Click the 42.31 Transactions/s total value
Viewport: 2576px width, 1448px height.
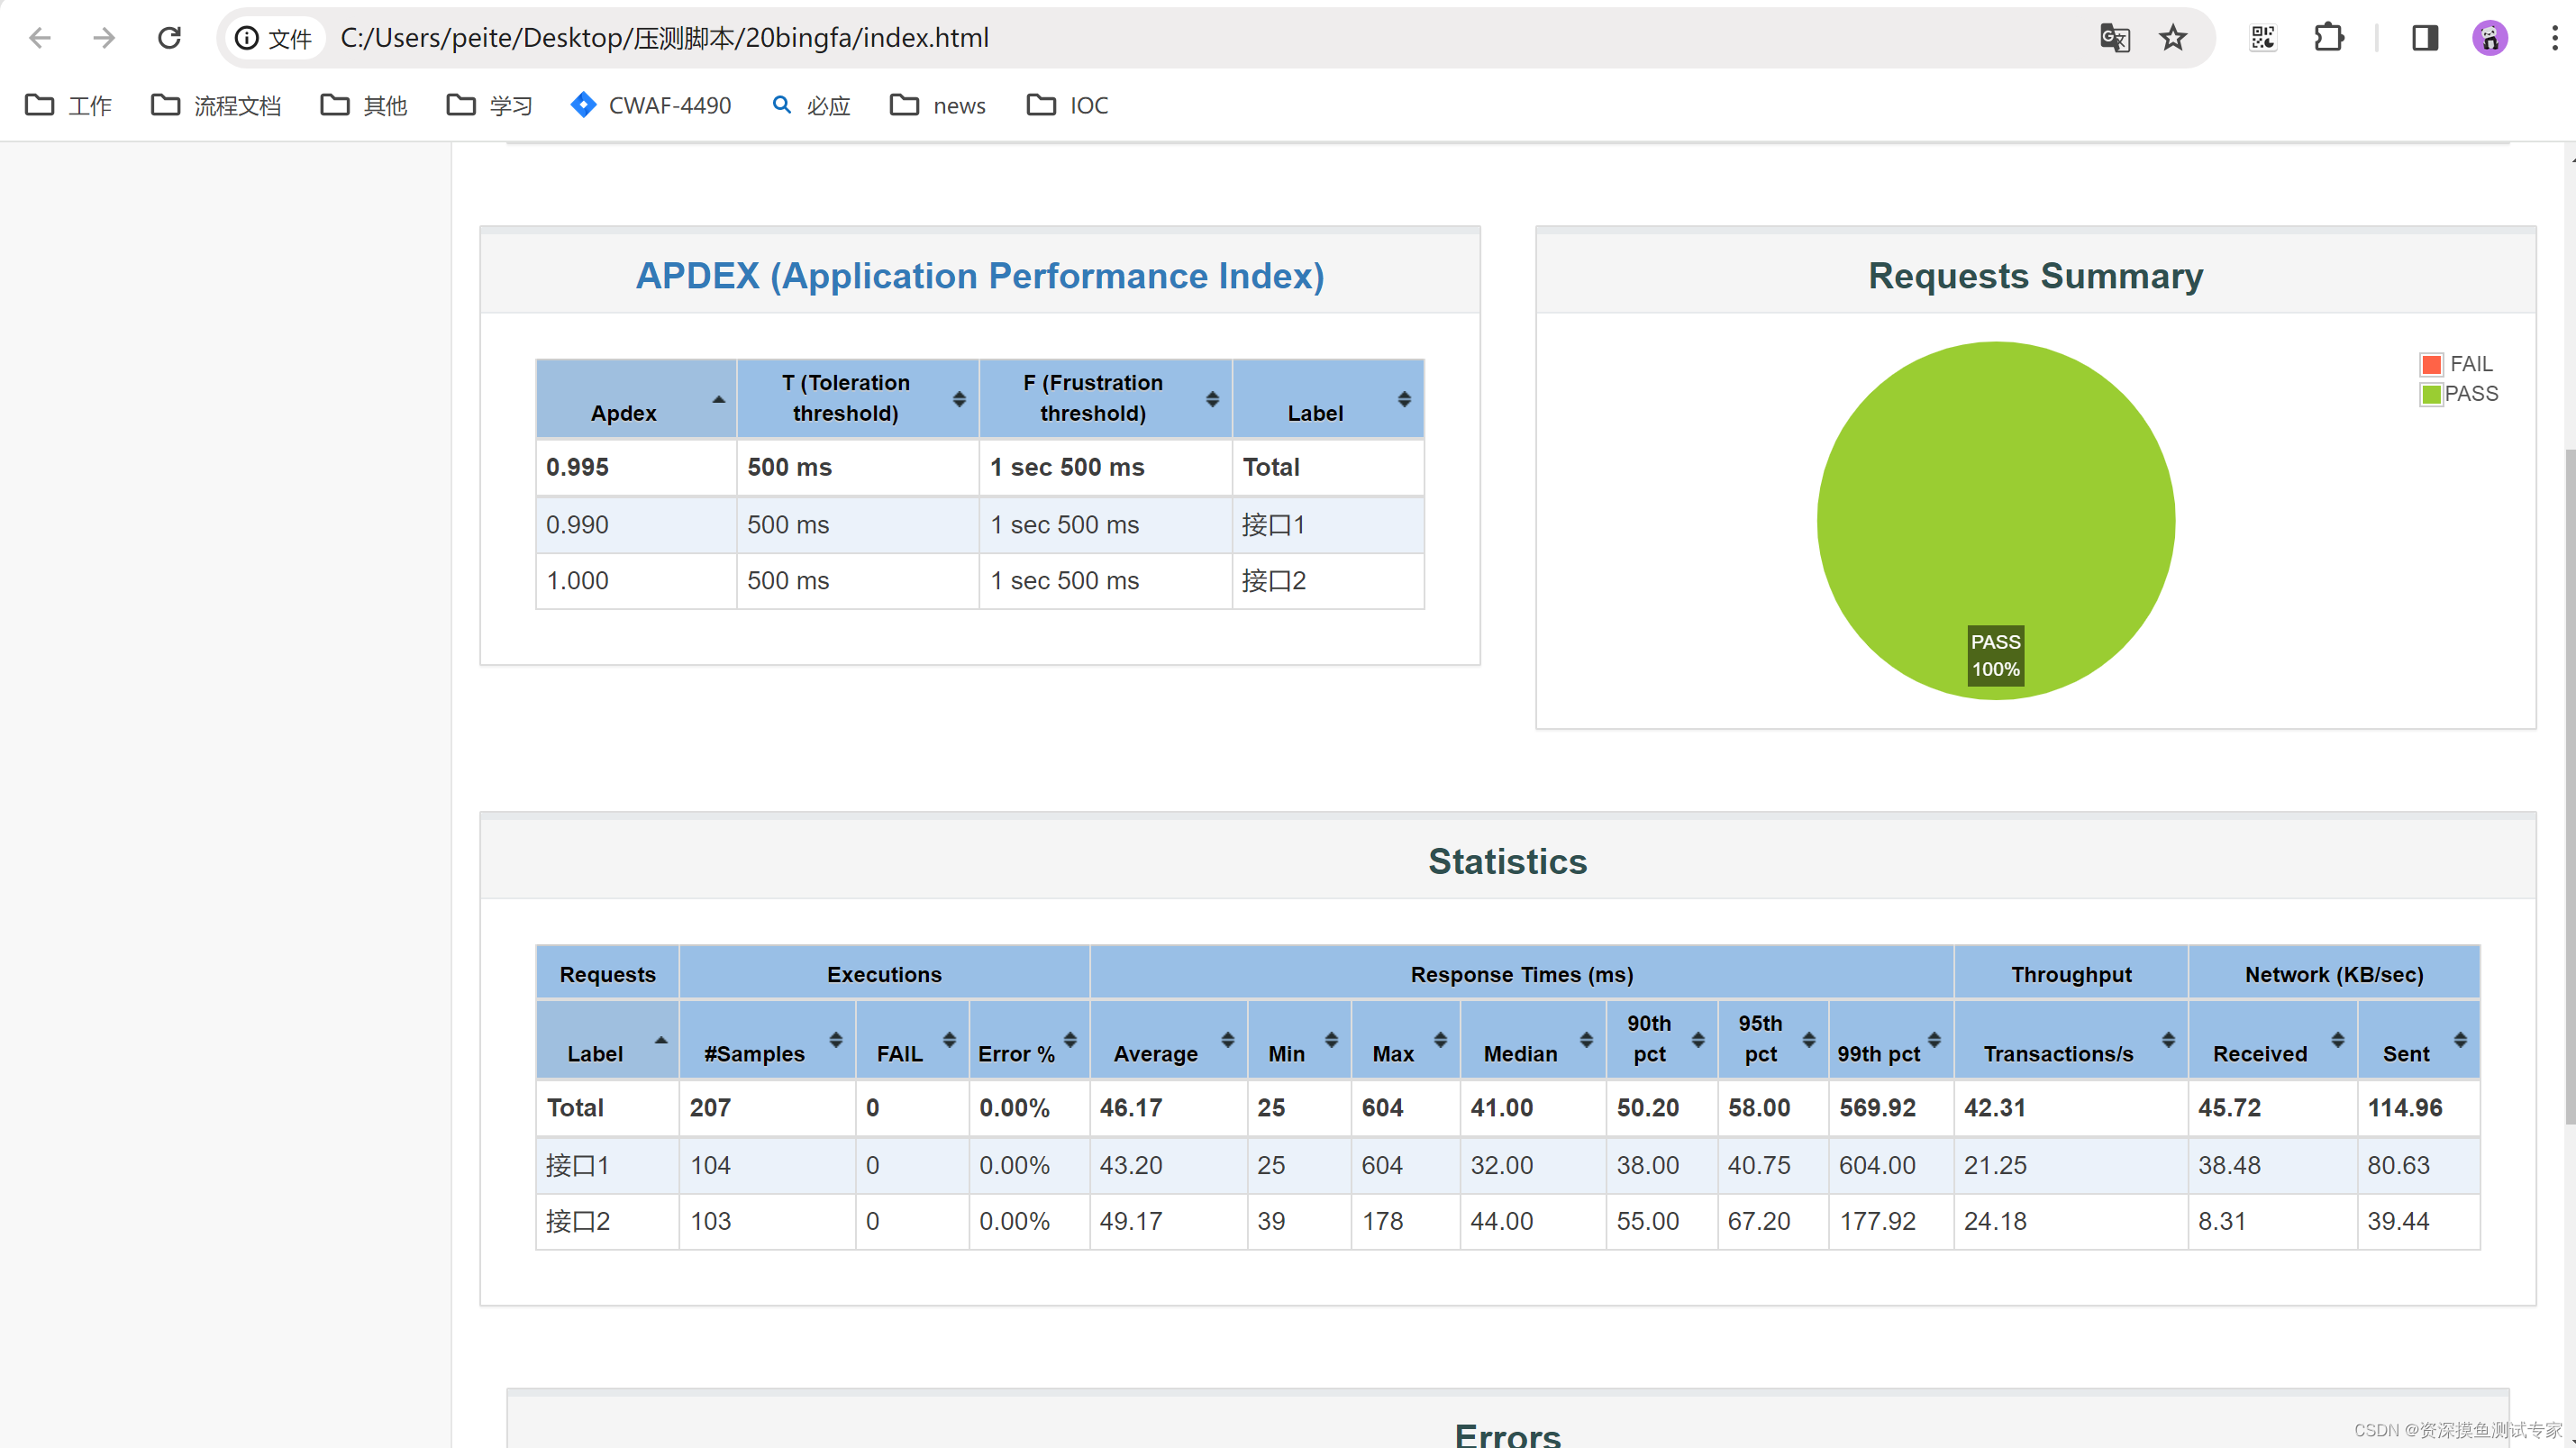click(x=1994, y=1108)
